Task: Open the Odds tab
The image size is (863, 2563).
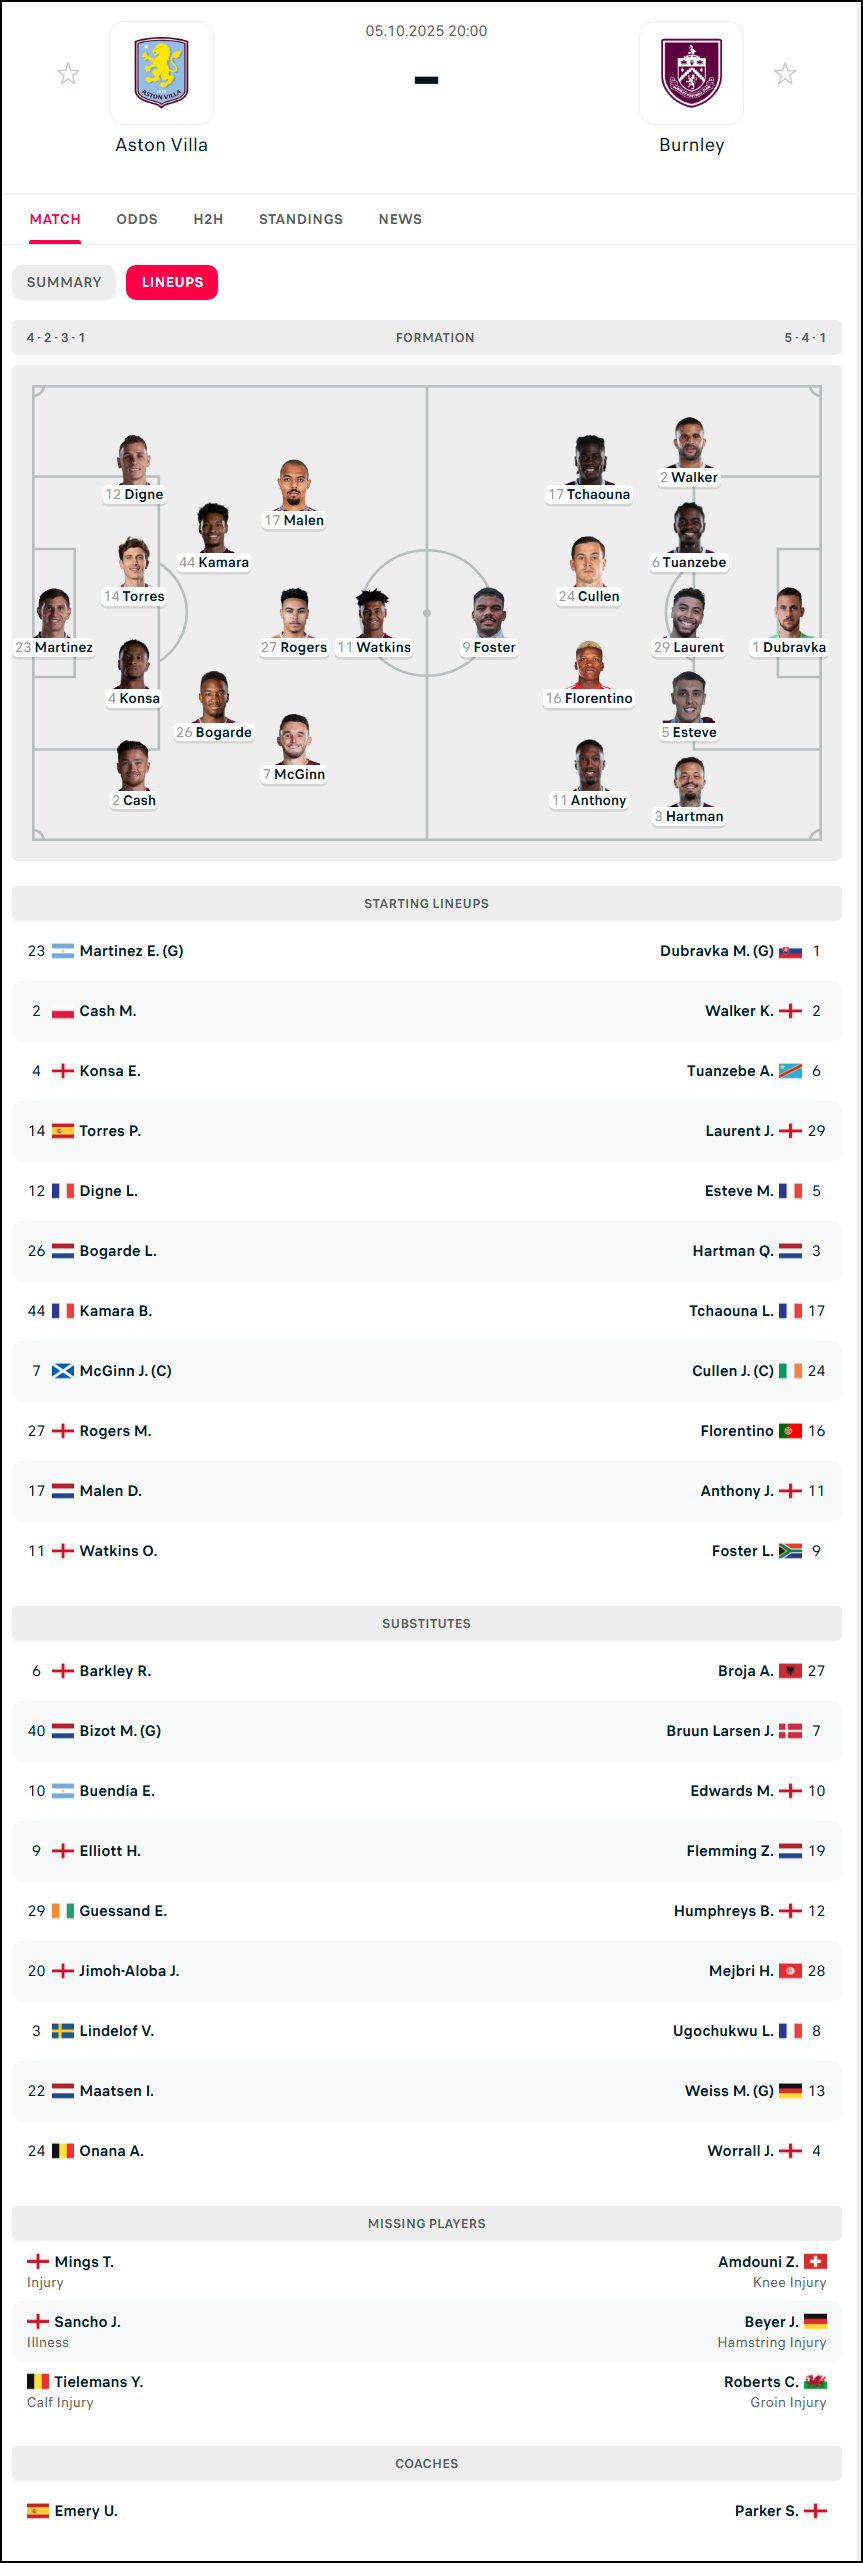Action: [137, 219]
